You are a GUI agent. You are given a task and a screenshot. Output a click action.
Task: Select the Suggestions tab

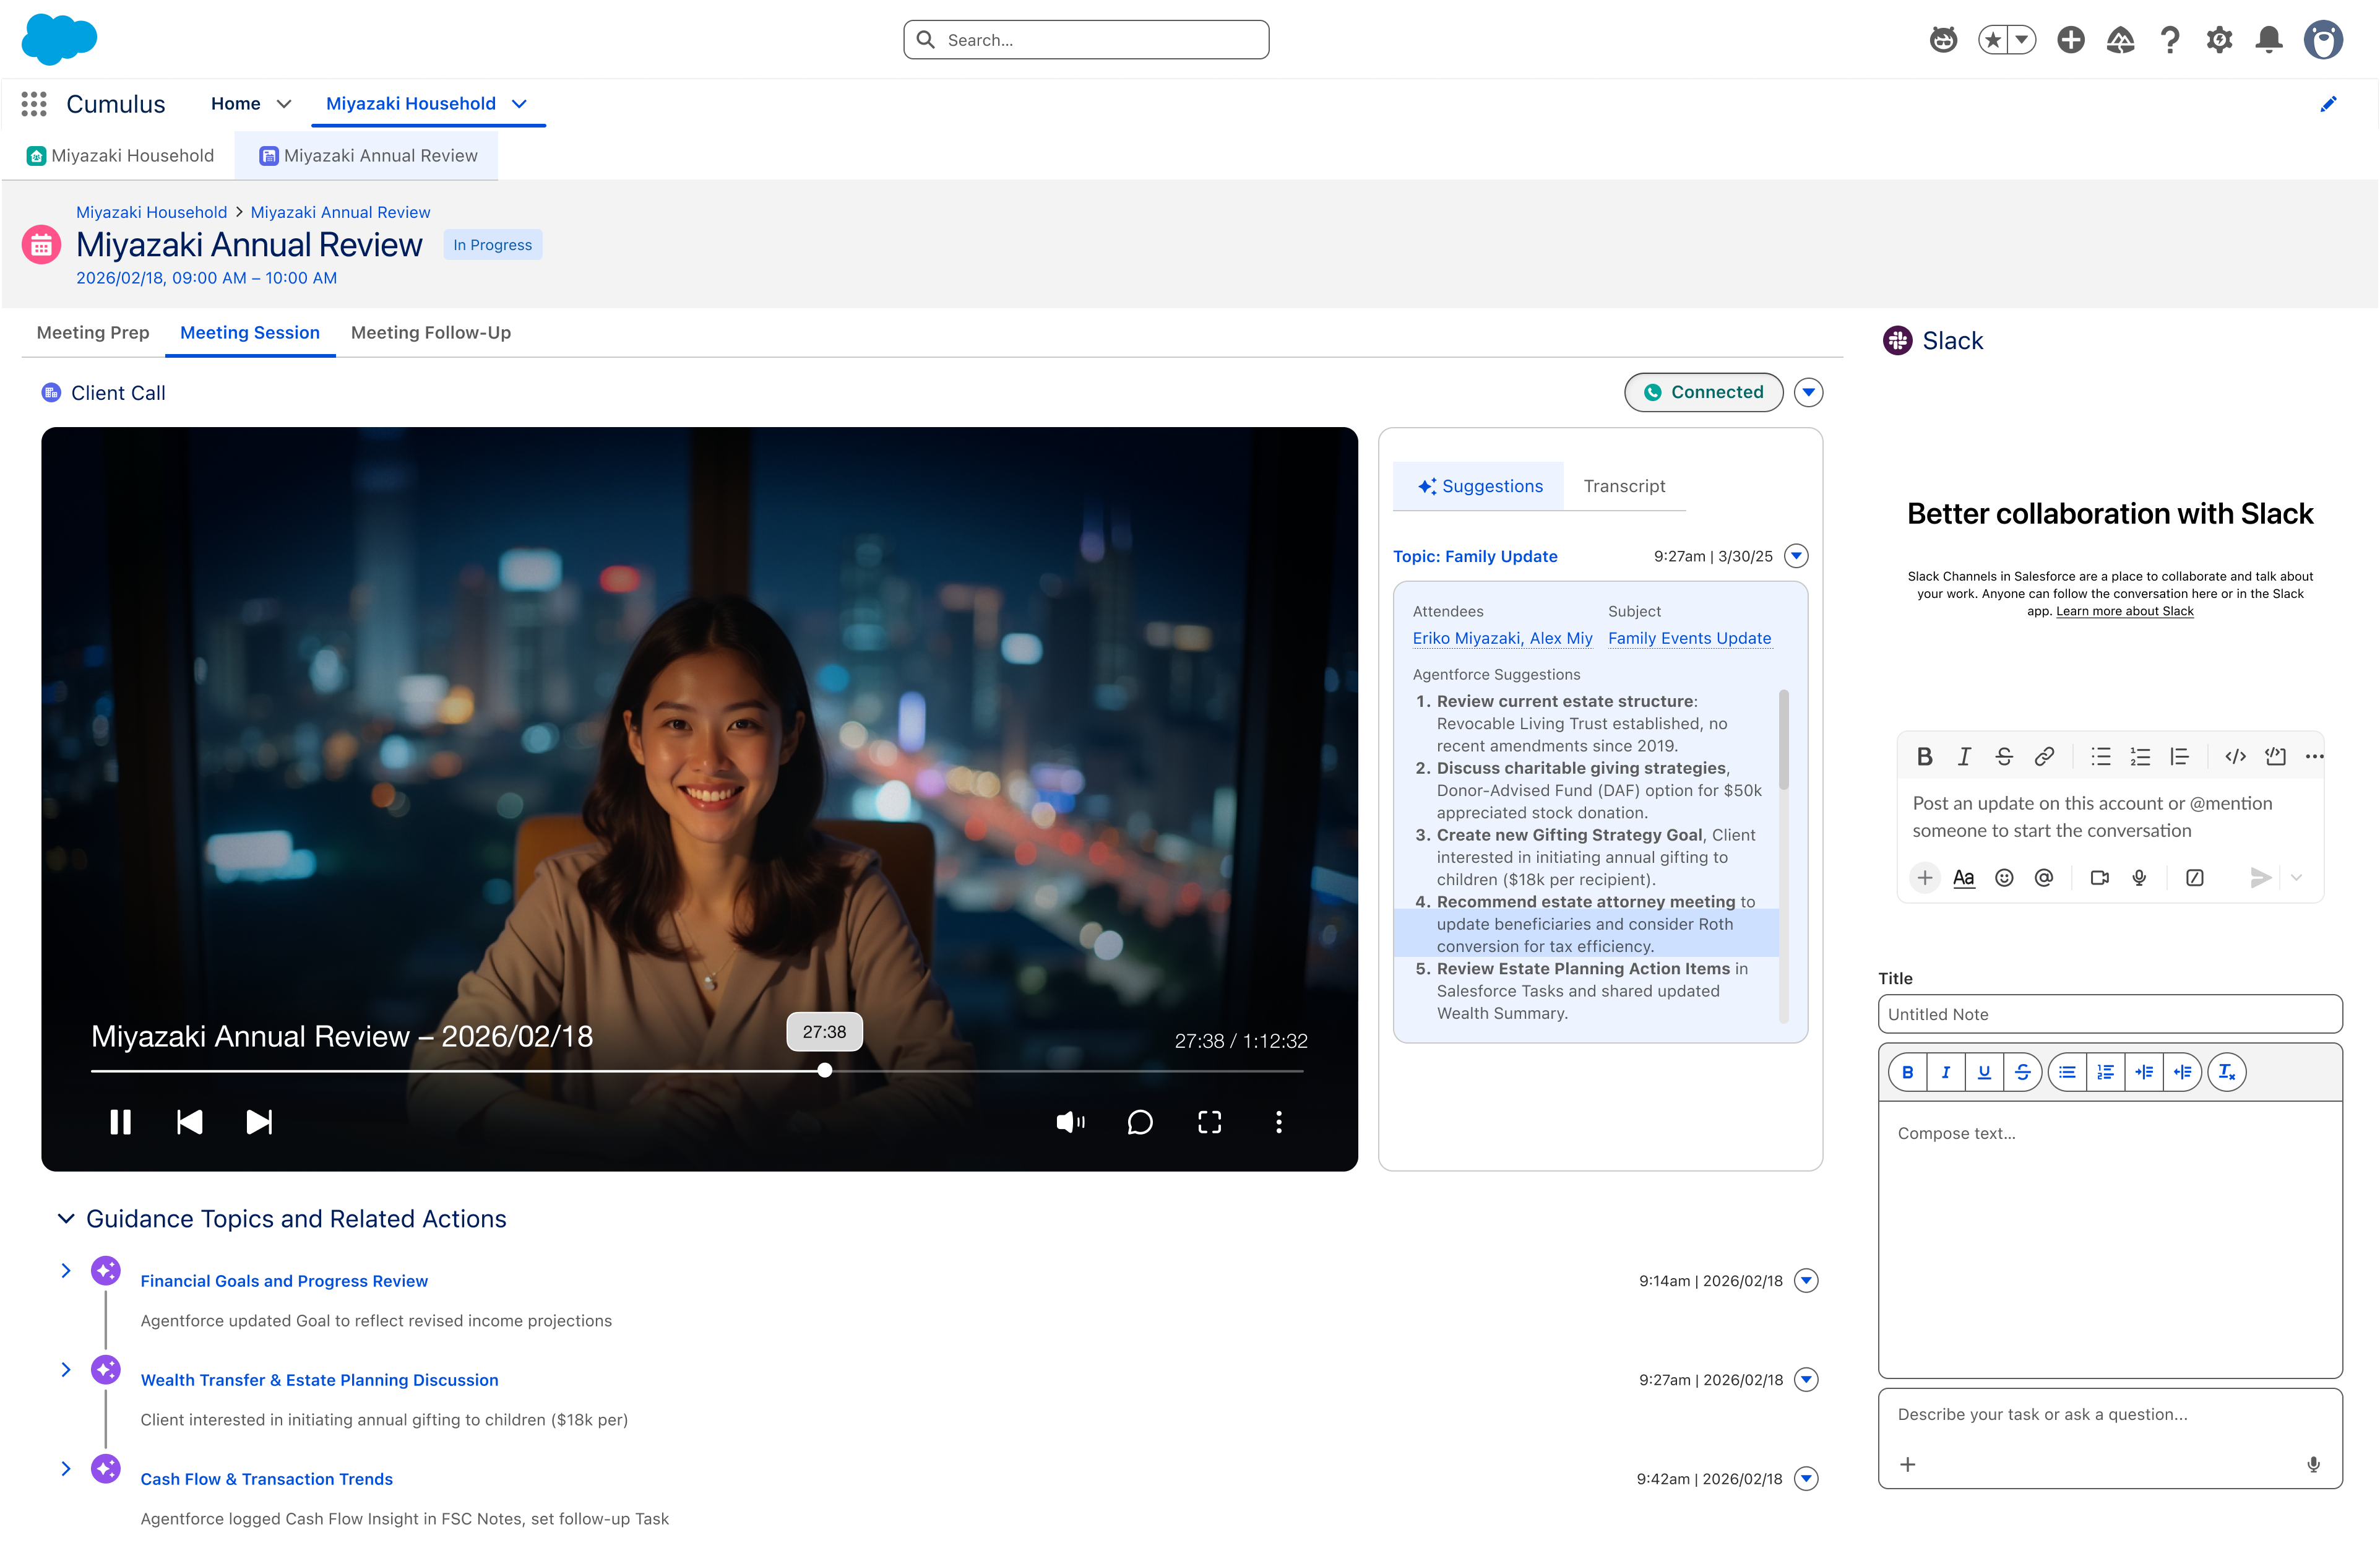pos(1479,486)
